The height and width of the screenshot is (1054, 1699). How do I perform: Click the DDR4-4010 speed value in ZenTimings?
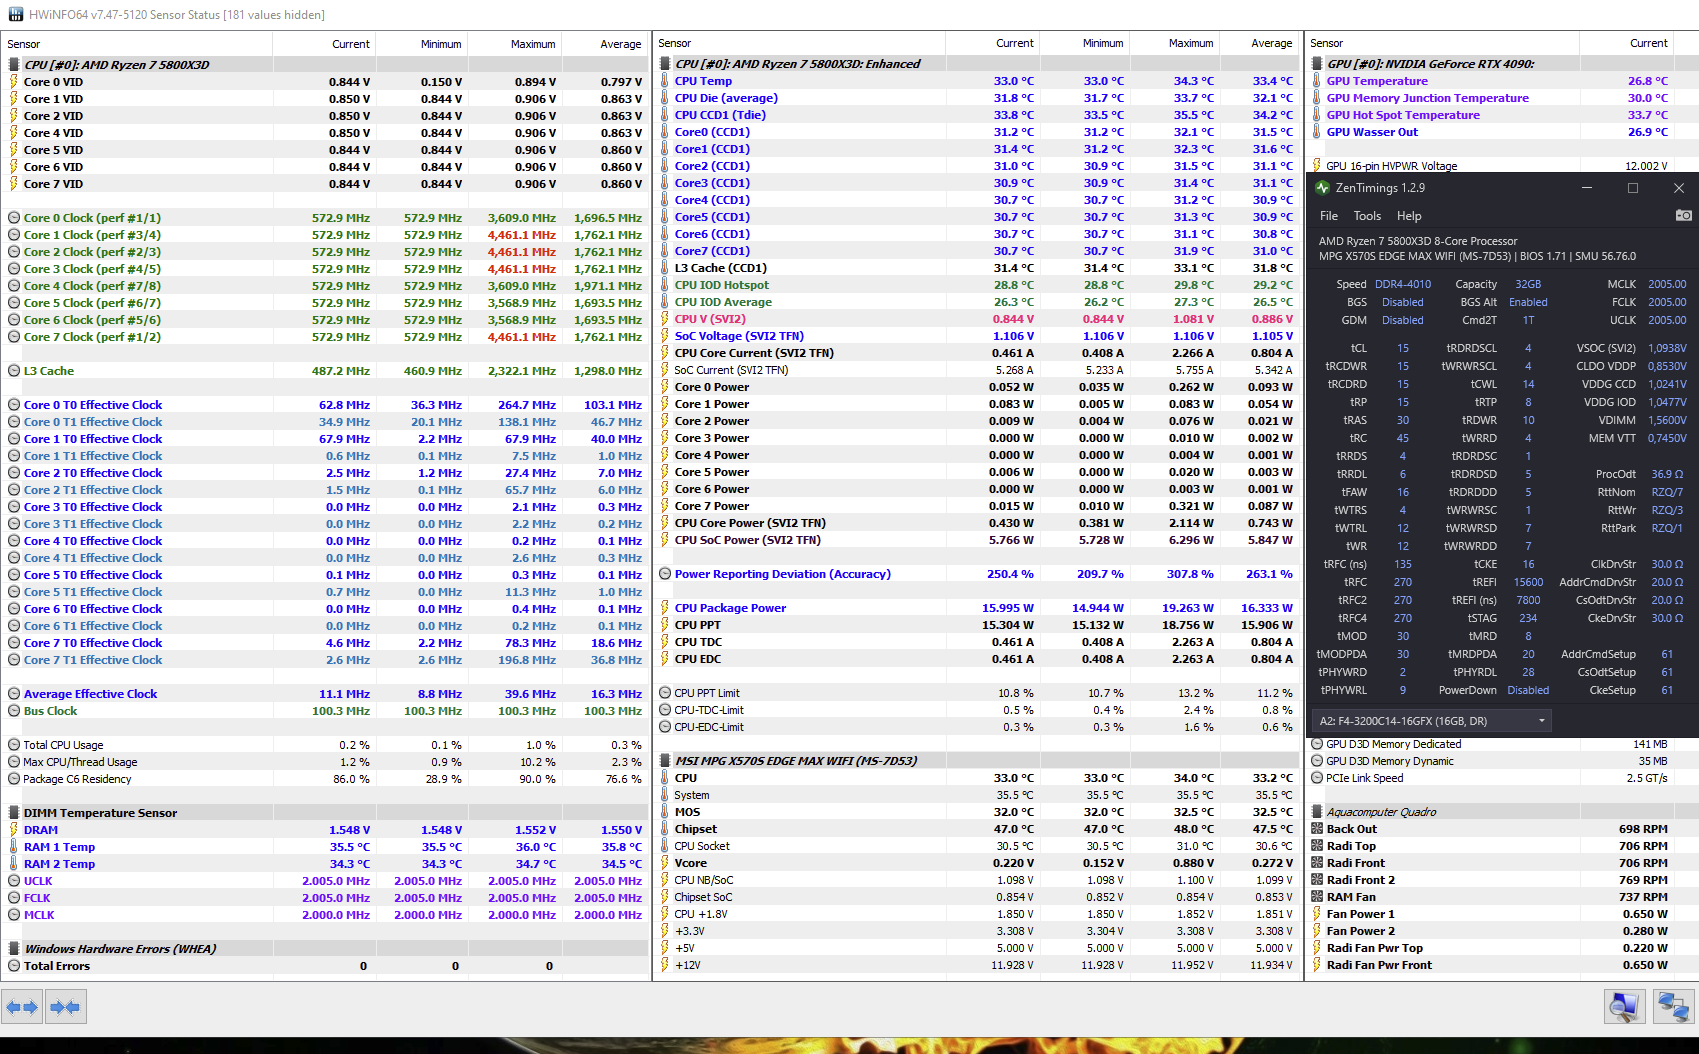(1403, 284)
